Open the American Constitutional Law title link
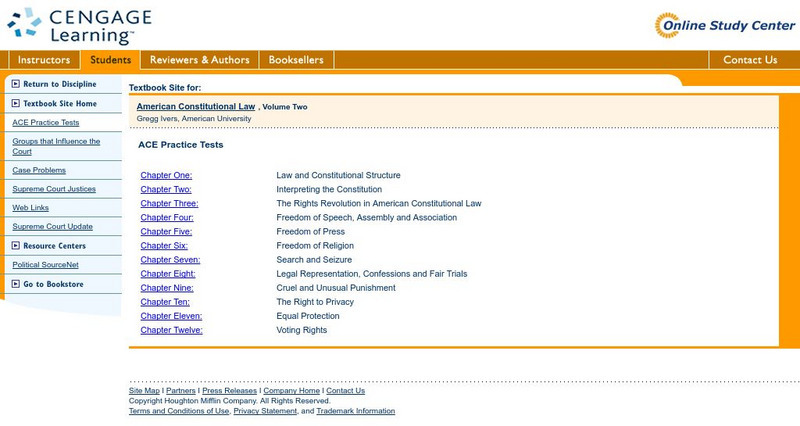This screenshot has height=426, width=800. click(196, 106)
